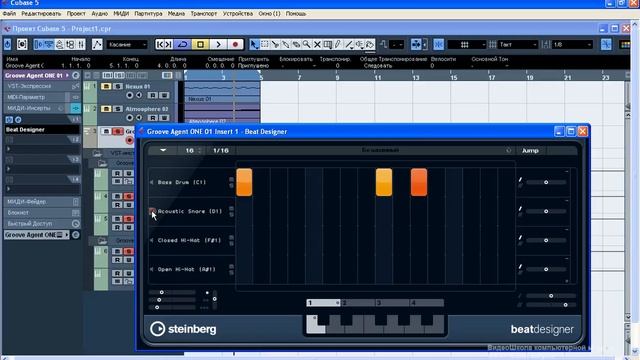Viewport: 640px width, 360px height.
Task: Expand the МИДИ-Фейдер inspector section
Action: click(x=42, y=202)
